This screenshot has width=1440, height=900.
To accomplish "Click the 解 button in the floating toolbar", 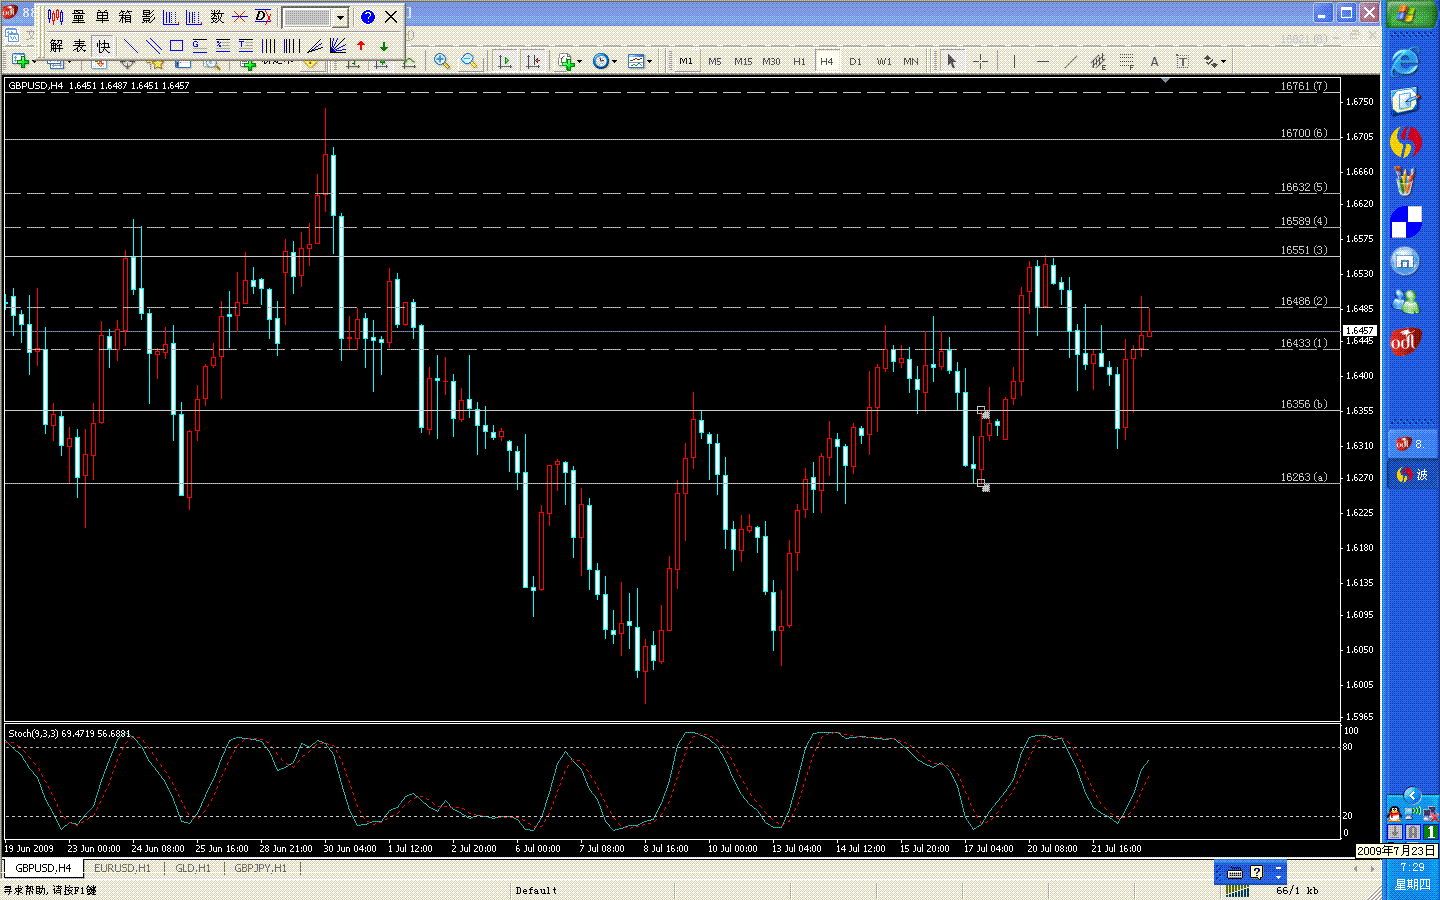I will click(x=56, y=46).
